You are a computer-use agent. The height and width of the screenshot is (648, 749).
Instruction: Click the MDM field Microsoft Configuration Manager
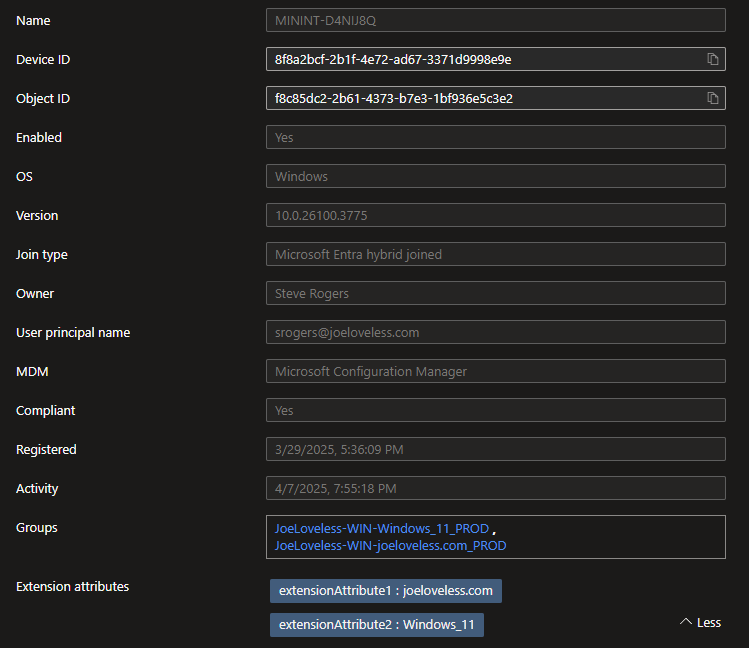pos(495,371)
